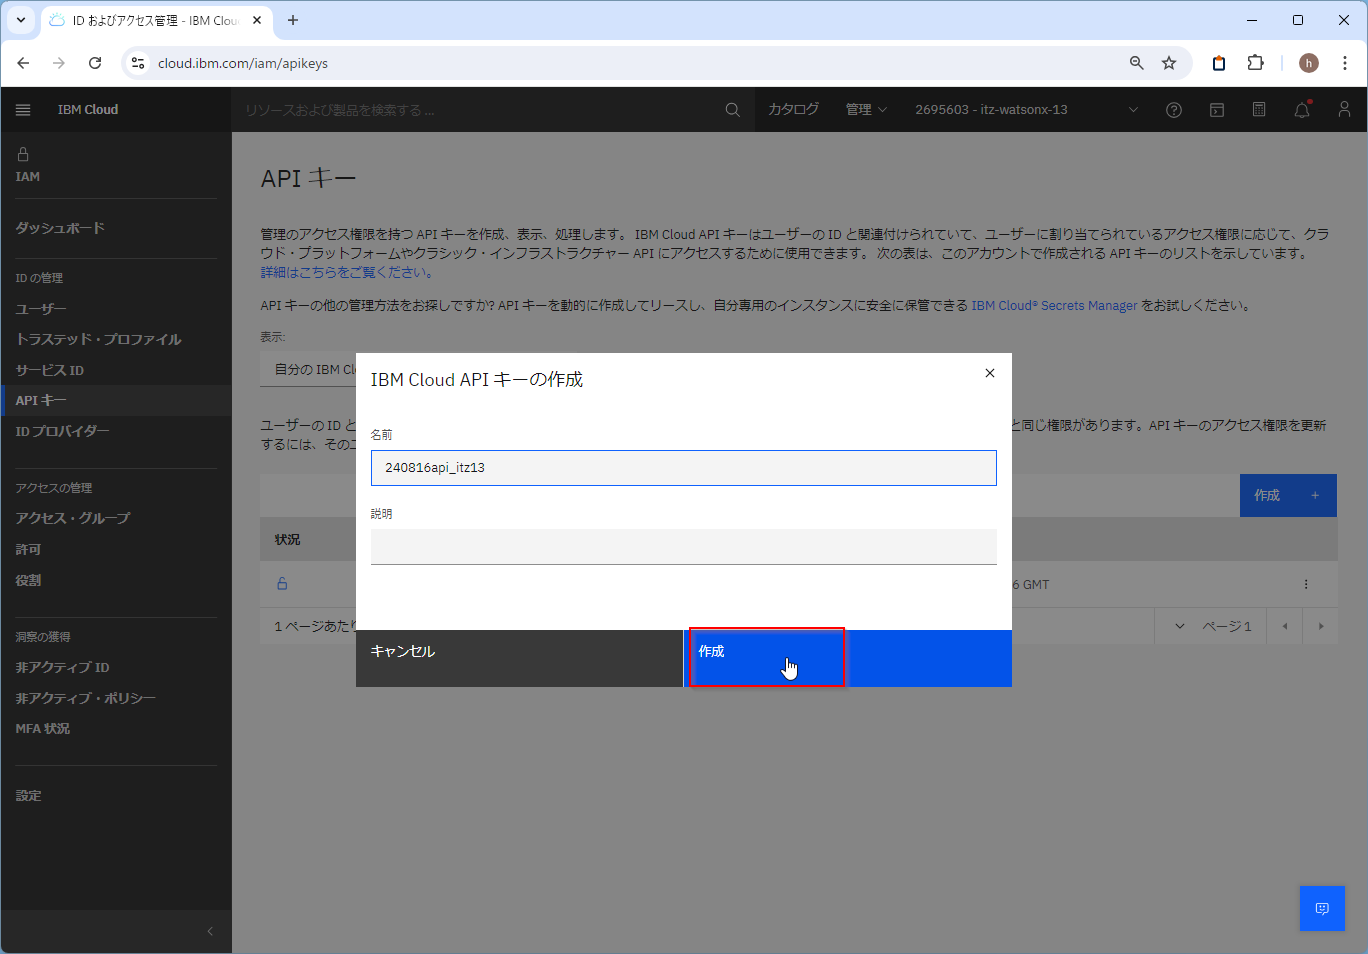This screenshot has width=1368, height=954.
Task: Open the user profile avatar icon
Action: coord(1344,110)
